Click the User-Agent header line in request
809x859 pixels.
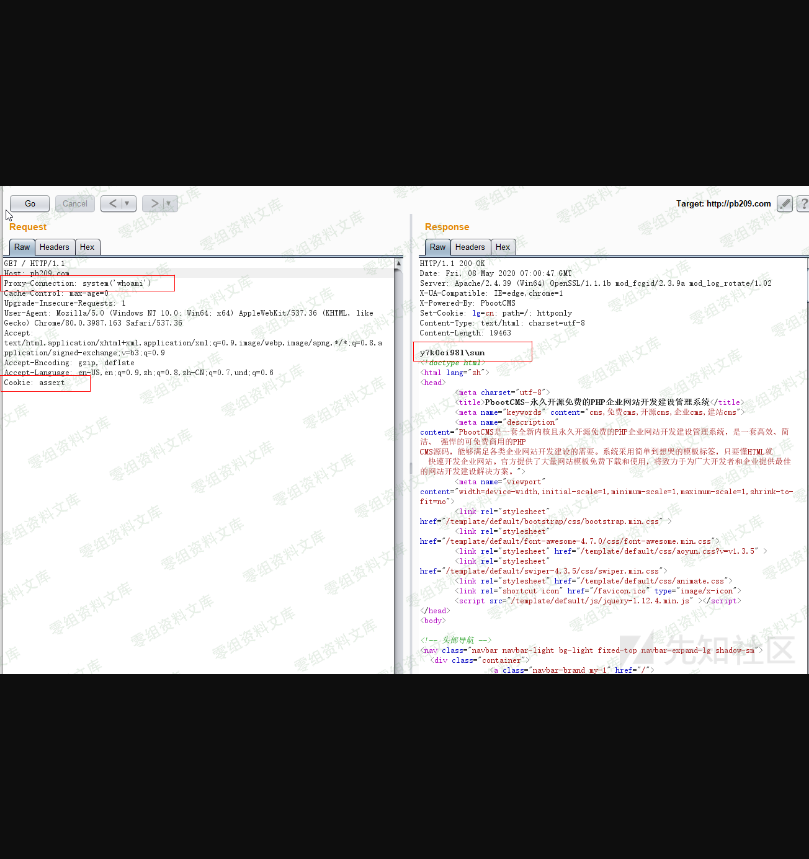pos(150,313)
